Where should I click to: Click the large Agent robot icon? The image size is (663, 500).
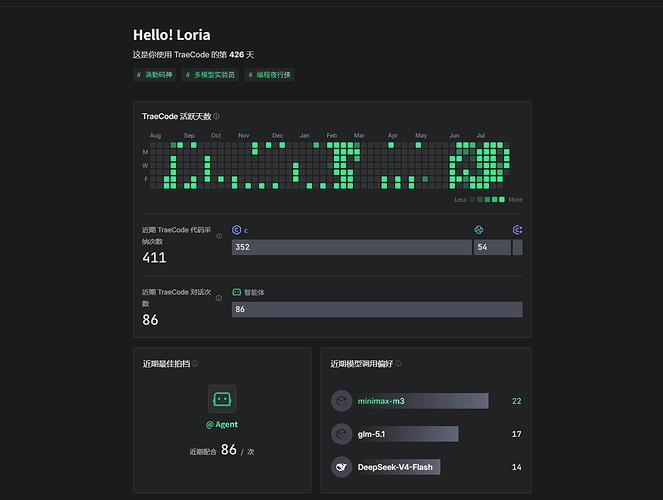coord(222,399)
